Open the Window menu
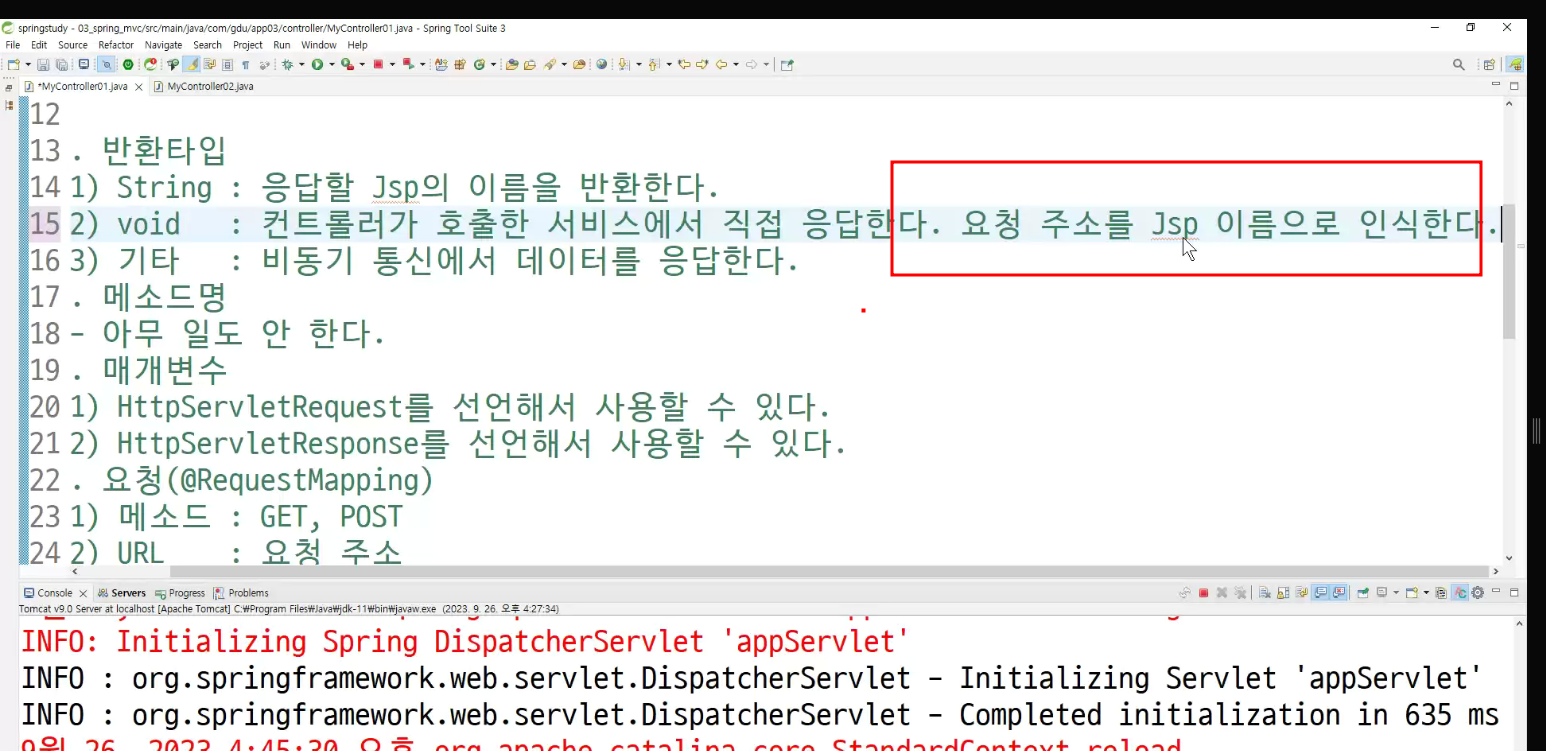The height and width of the screenshot is (751, 1546). (x=319, y=45)
